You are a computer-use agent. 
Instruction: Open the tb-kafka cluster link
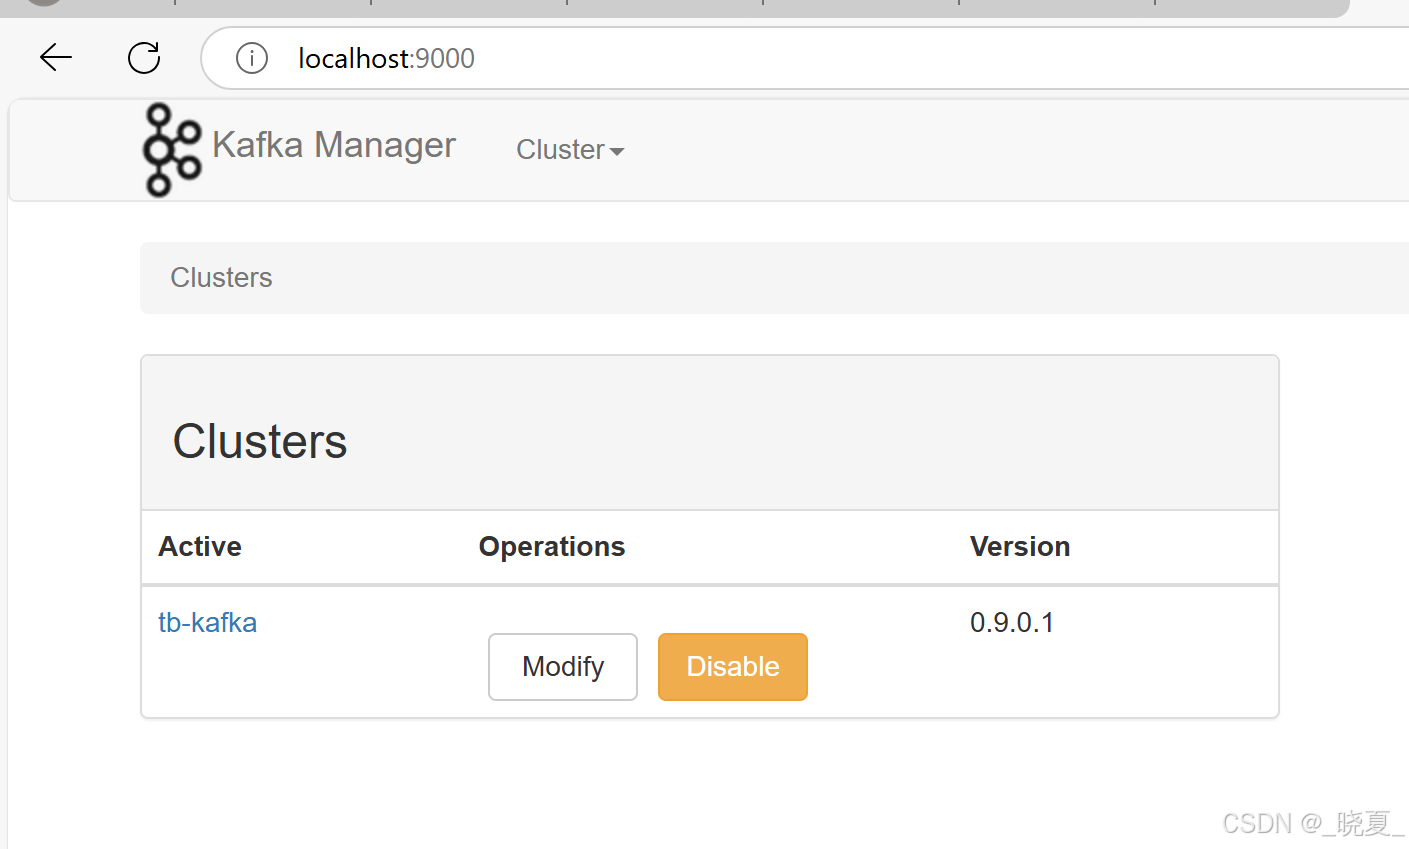tap(207, 622)
